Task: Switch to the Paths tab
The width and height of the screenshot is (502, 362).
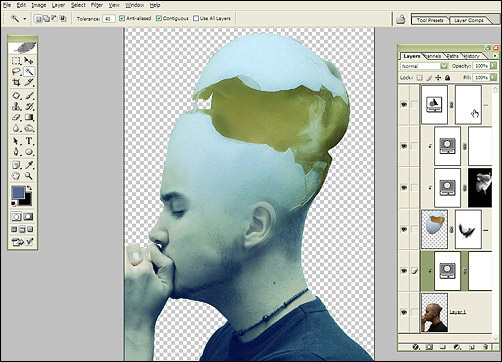Action: 452,56
